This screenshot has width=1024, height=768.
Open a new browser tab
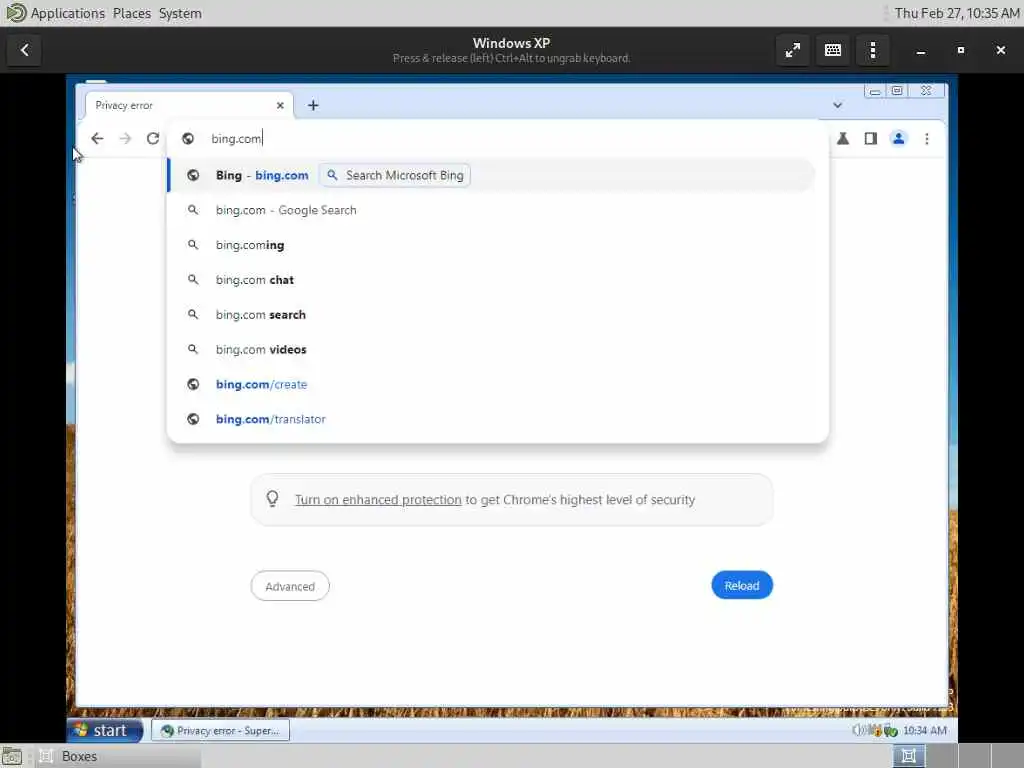point(313,105)
